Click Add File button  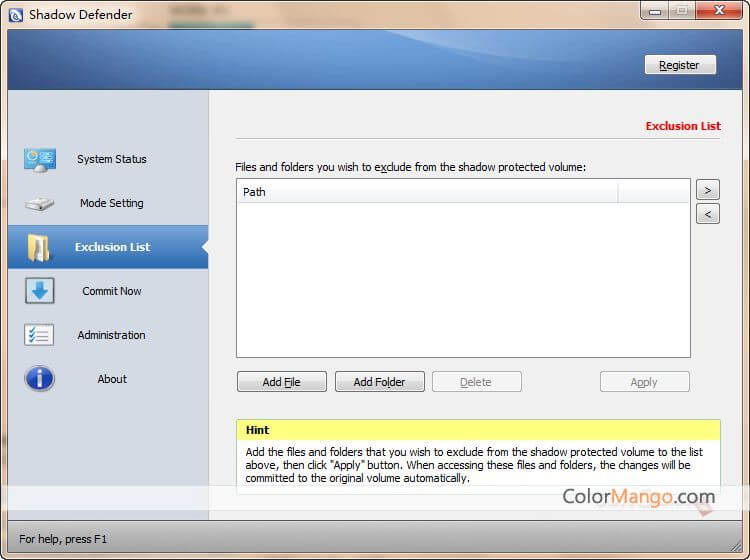[282, 382]
